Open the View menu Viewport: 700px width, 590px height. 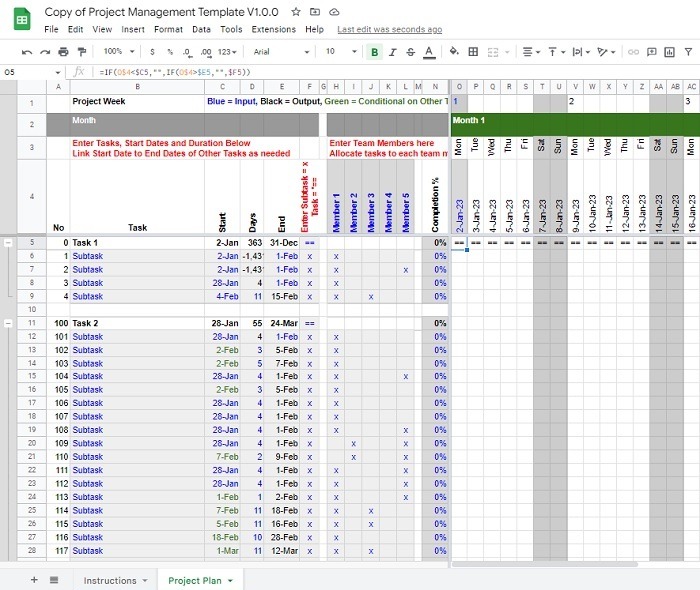[102, 29]
